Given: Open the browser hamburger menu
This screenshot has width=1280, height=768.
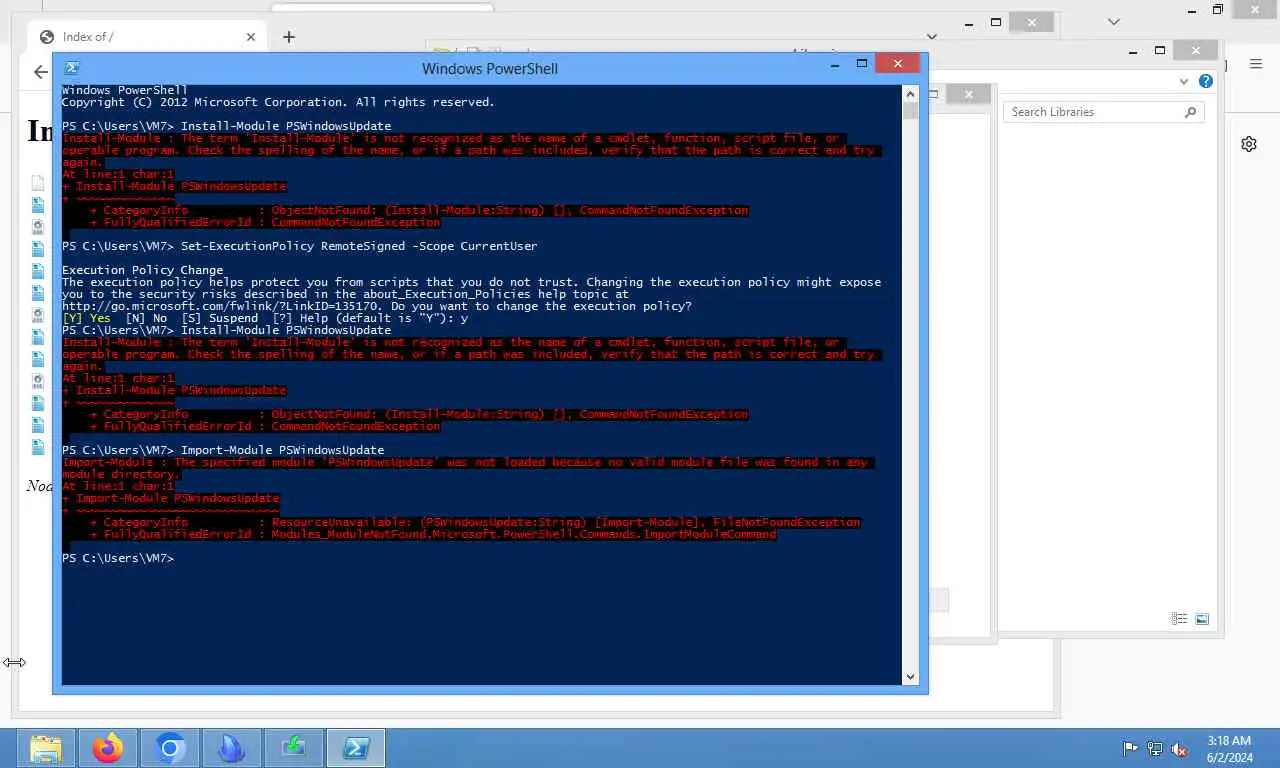Looking at the screenshot, I should click(x=1256, y=64).
